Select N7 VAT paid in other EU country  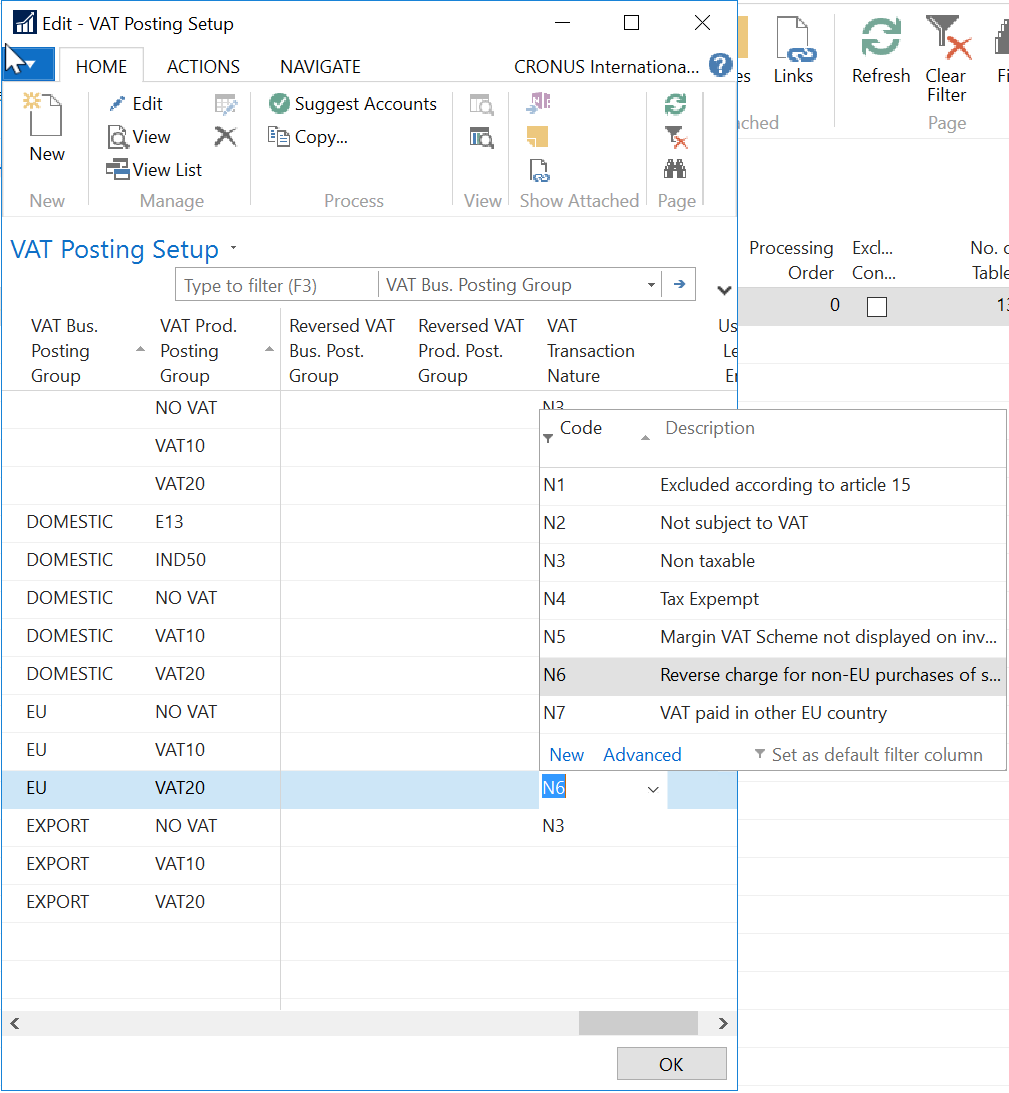pyautogui.click(x=773, y=713)
